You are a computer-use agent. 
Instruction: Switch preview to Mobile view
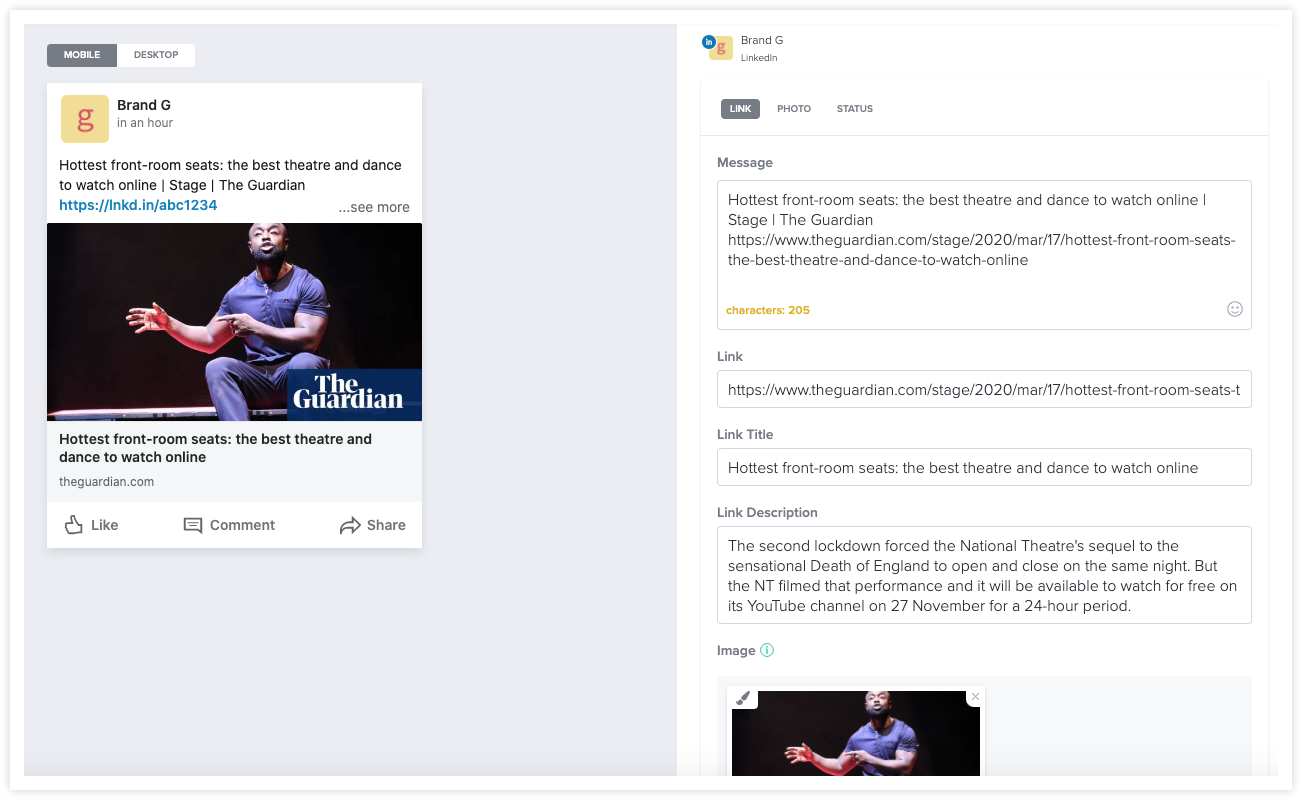point(82,55)
